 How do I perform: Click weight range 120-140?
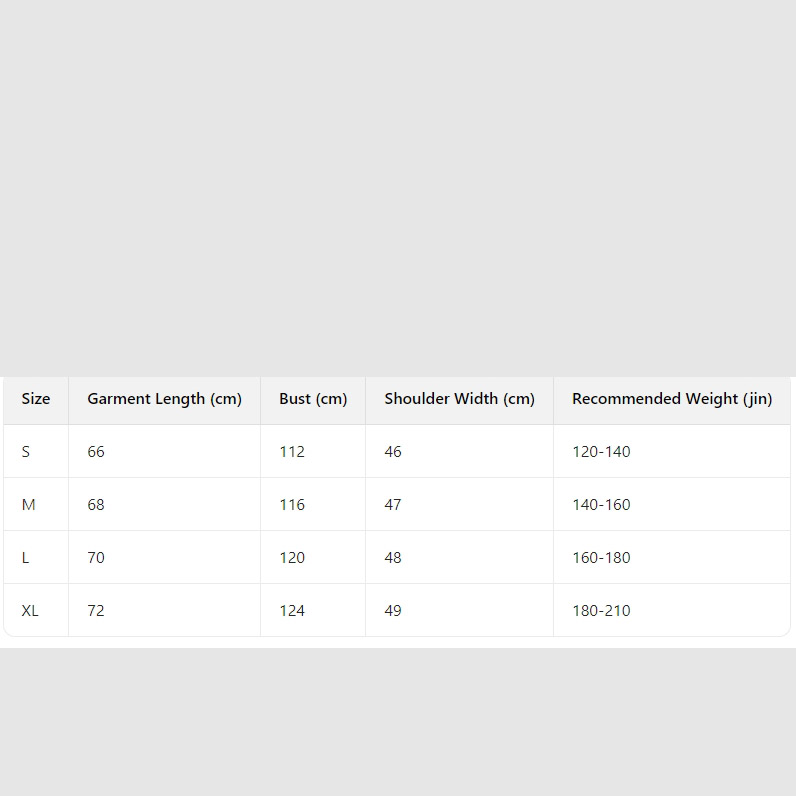(x=601, y=452)
